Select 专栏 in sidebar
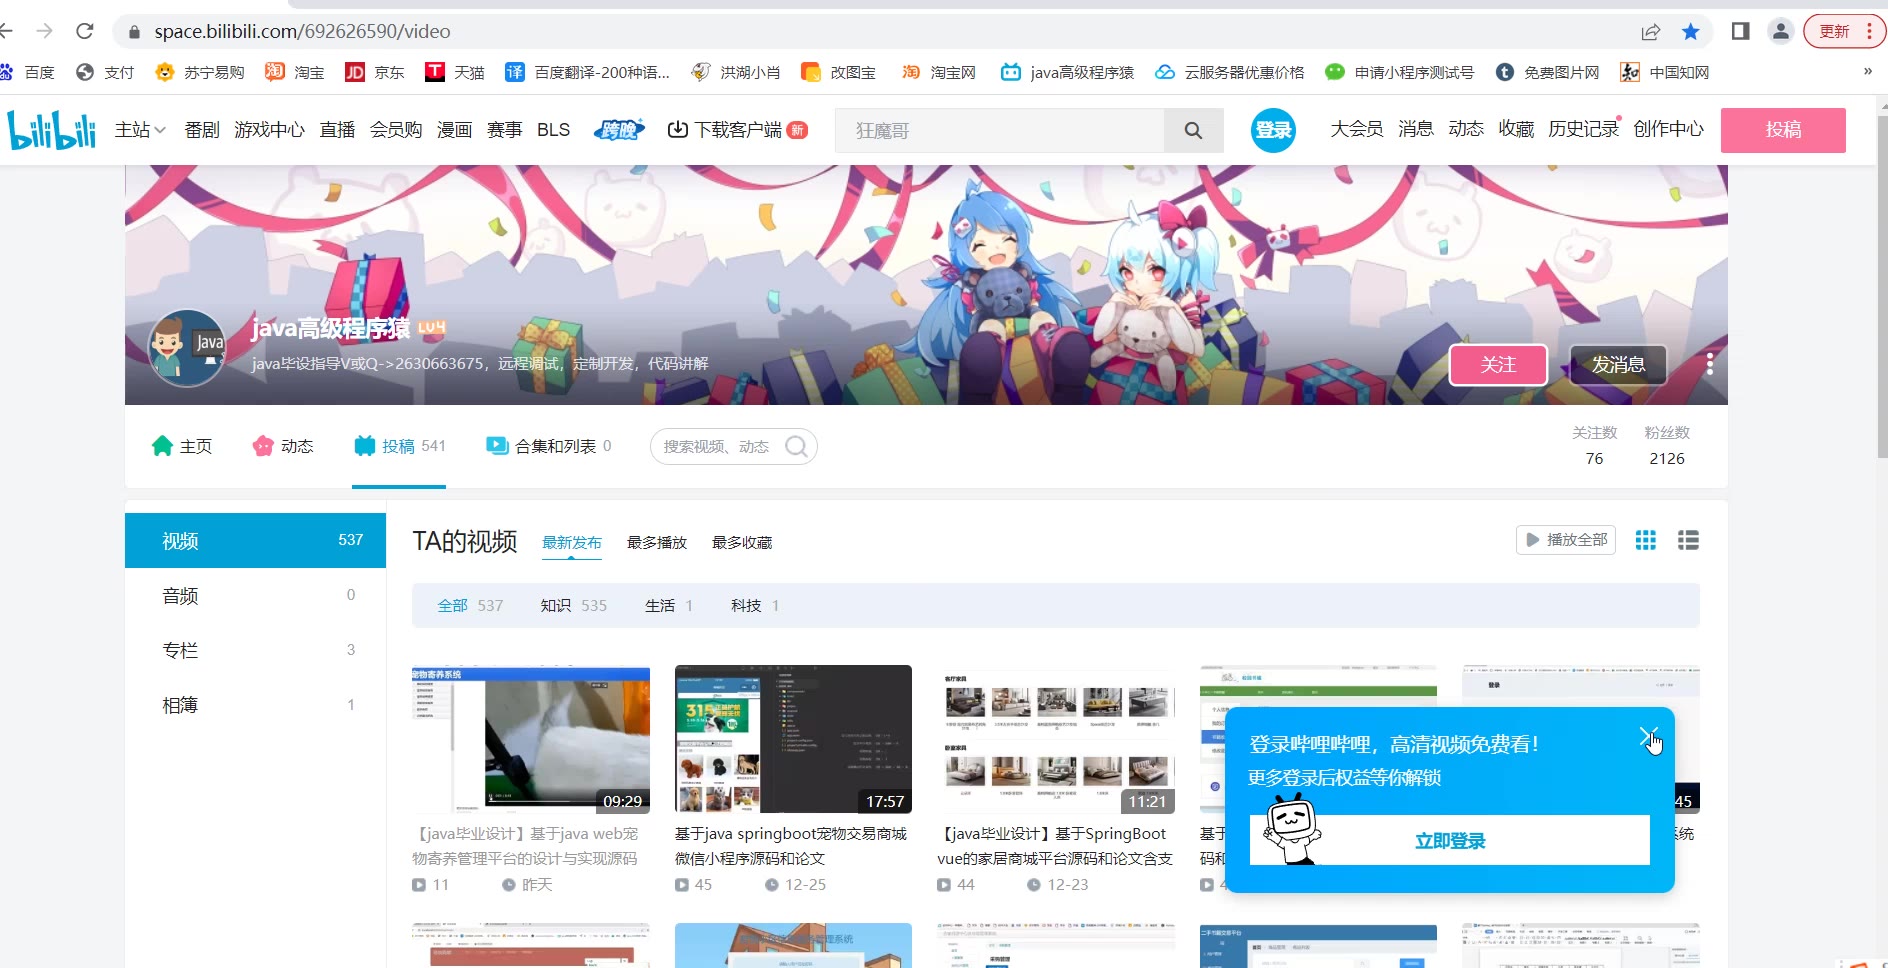The width and height of the screenshot is (1888, 968). pyautogui.click(x=255, y=650)
